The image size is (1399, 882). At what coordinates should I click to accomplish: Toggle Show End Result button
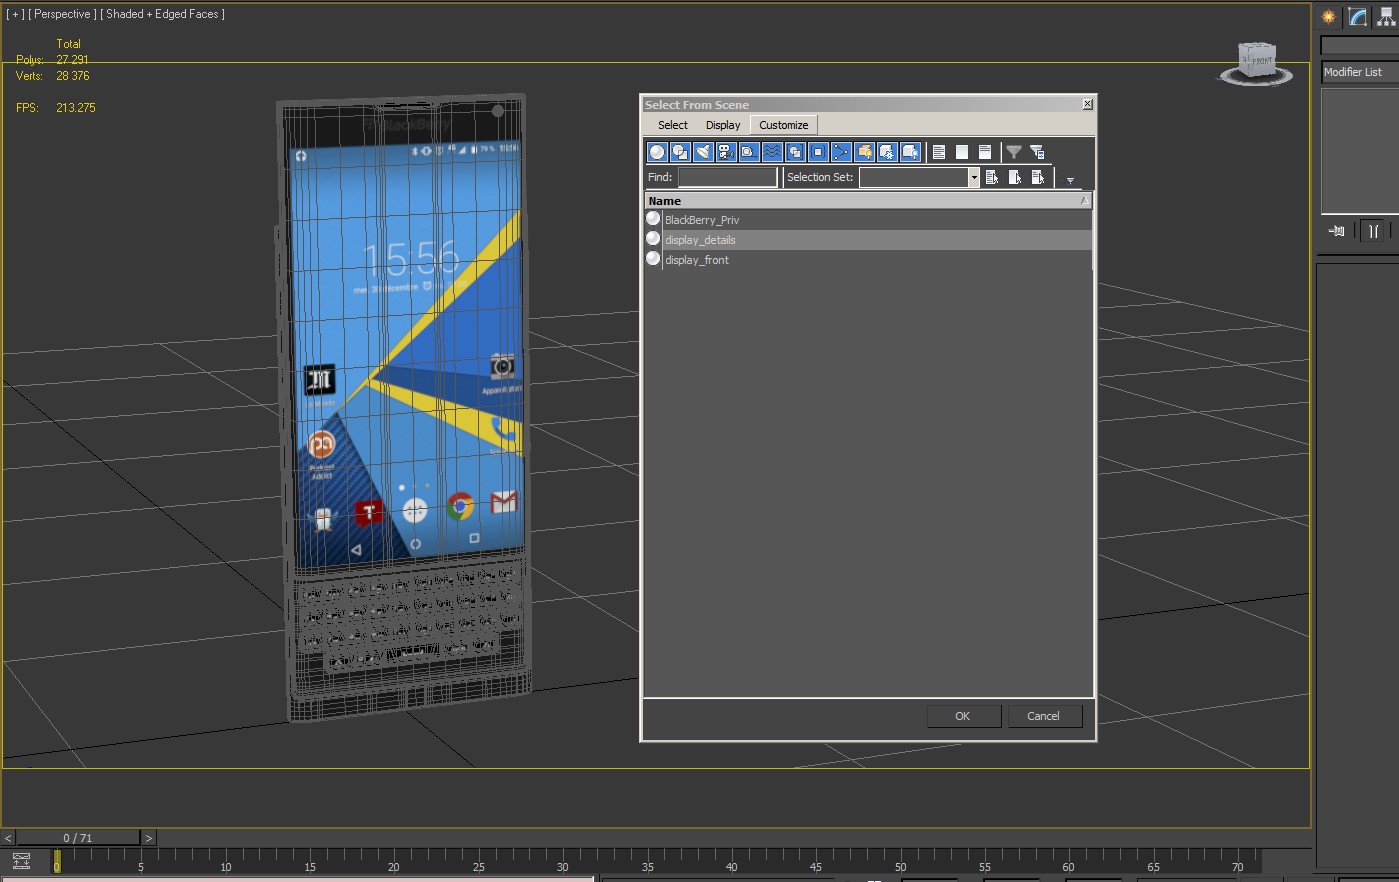[1374, 231]
